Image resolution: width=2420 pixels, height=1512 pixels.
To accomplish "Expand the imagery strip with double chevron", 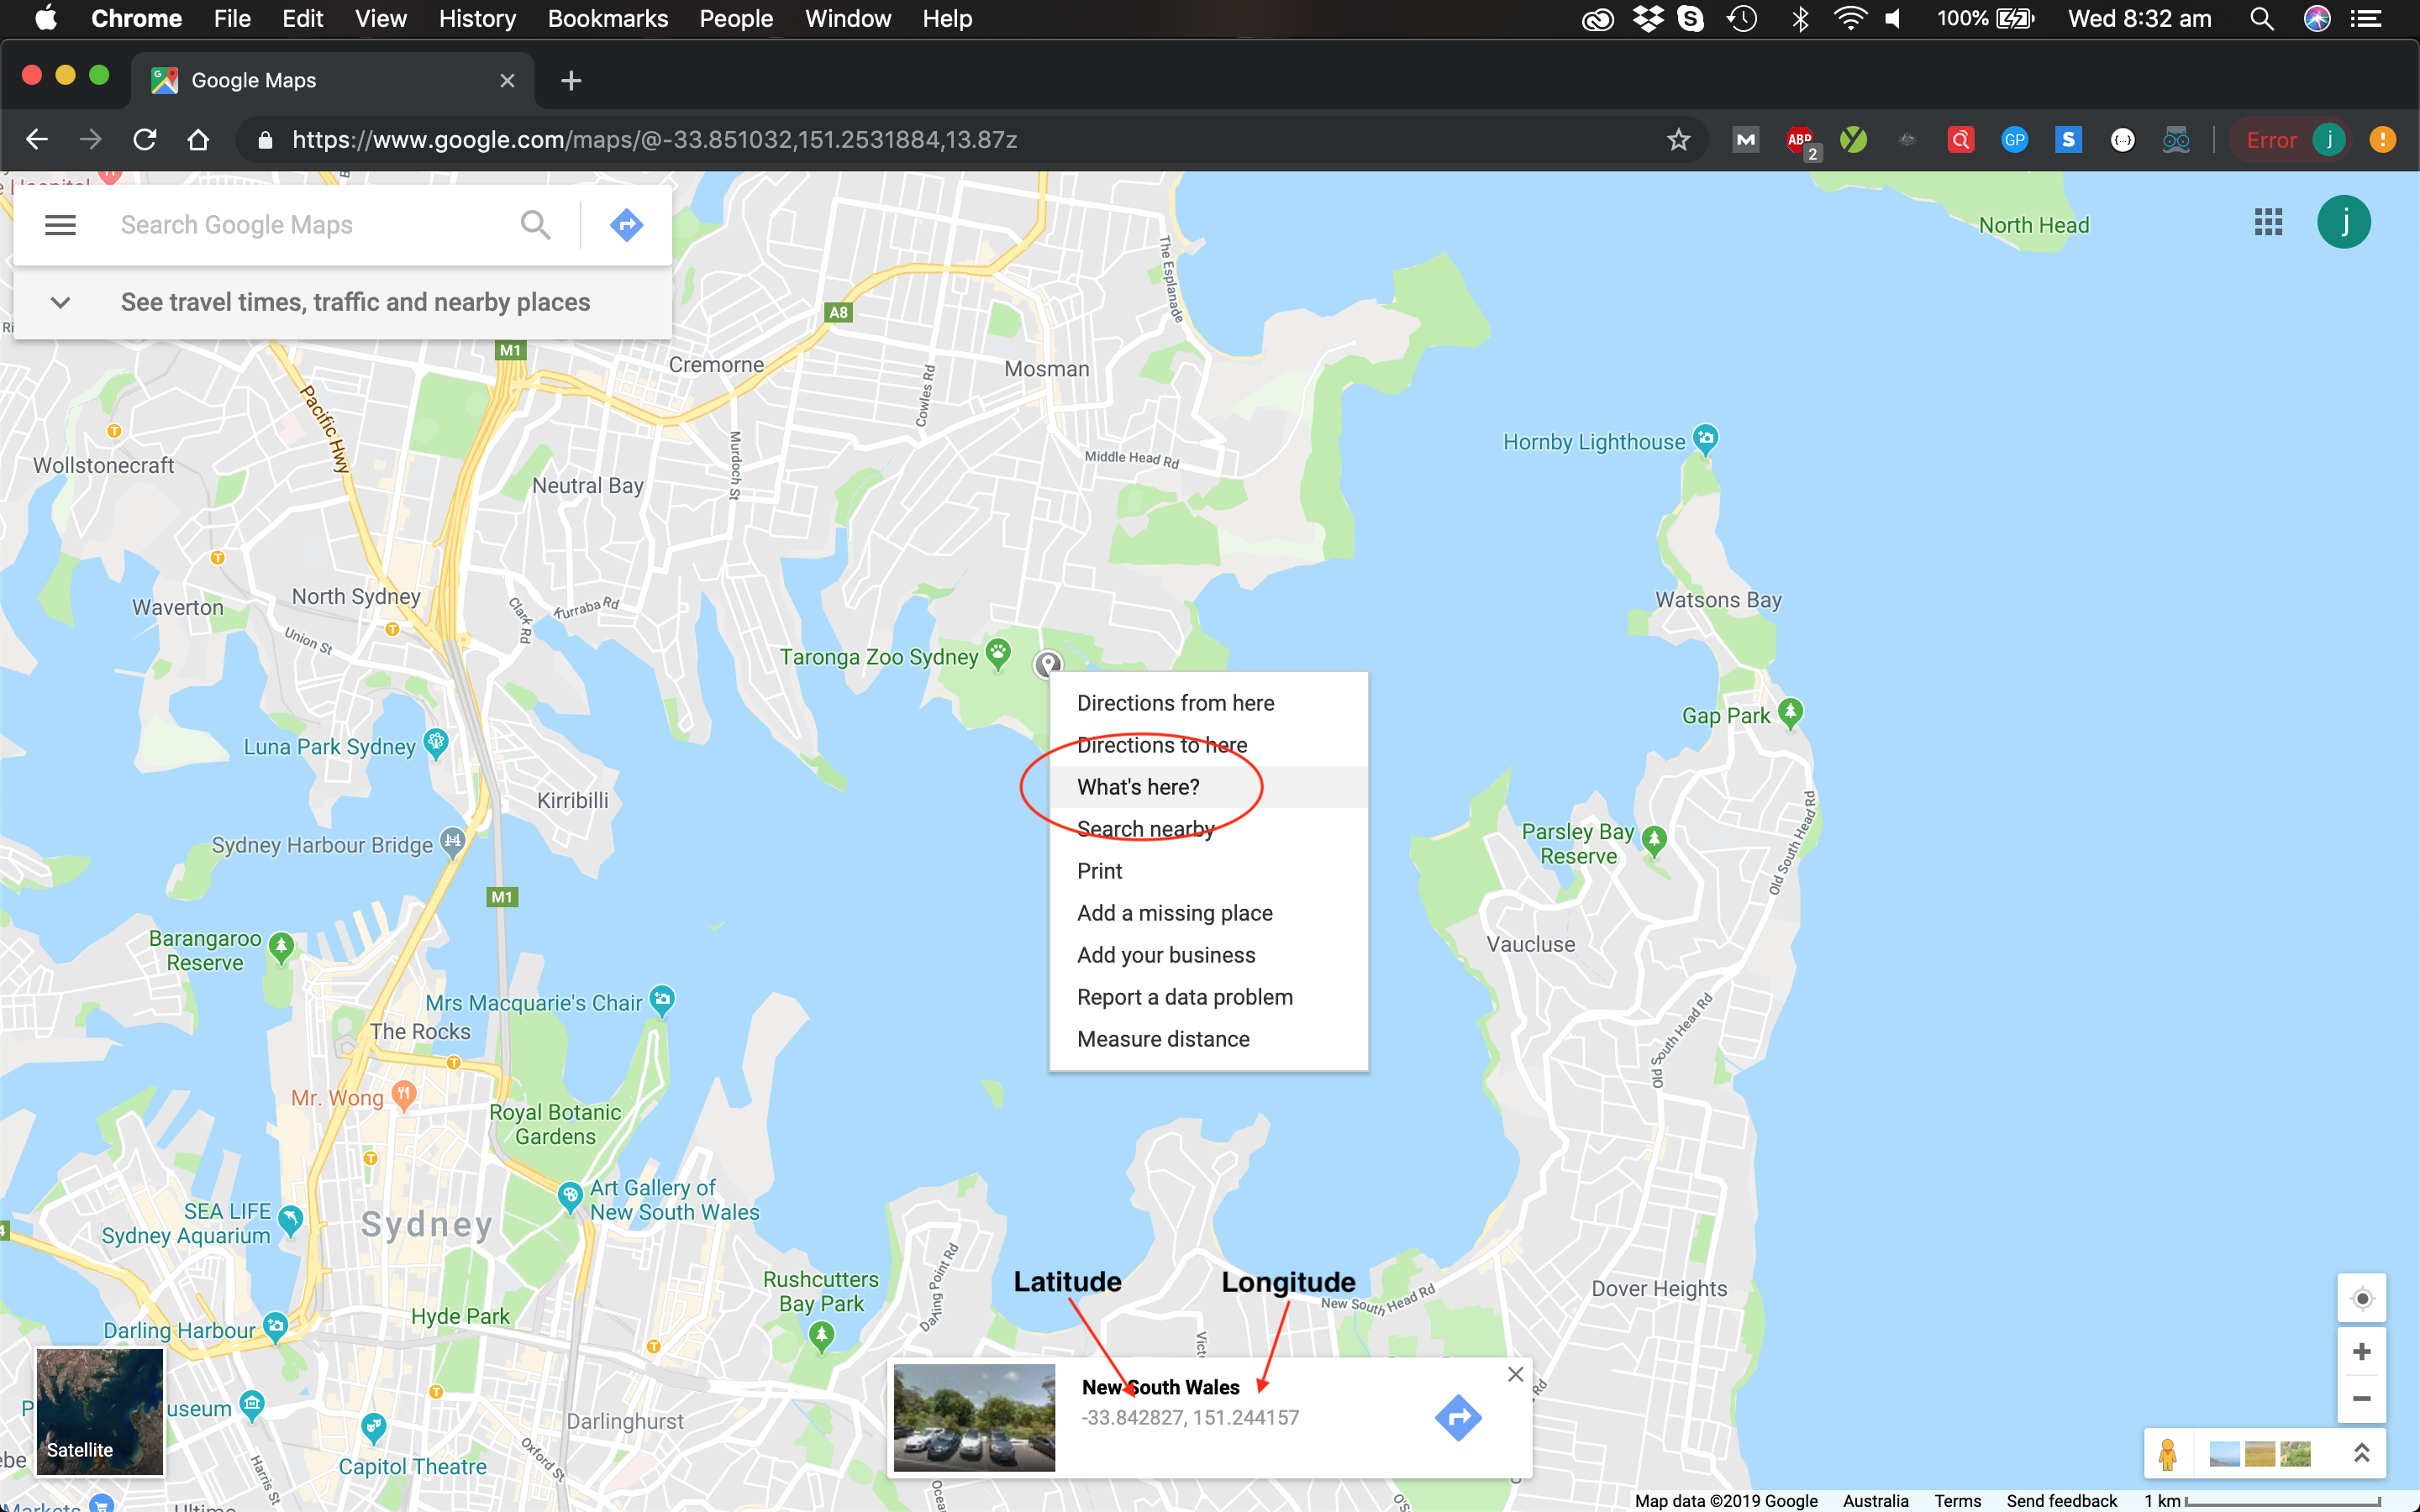I will point(2361,1453).
